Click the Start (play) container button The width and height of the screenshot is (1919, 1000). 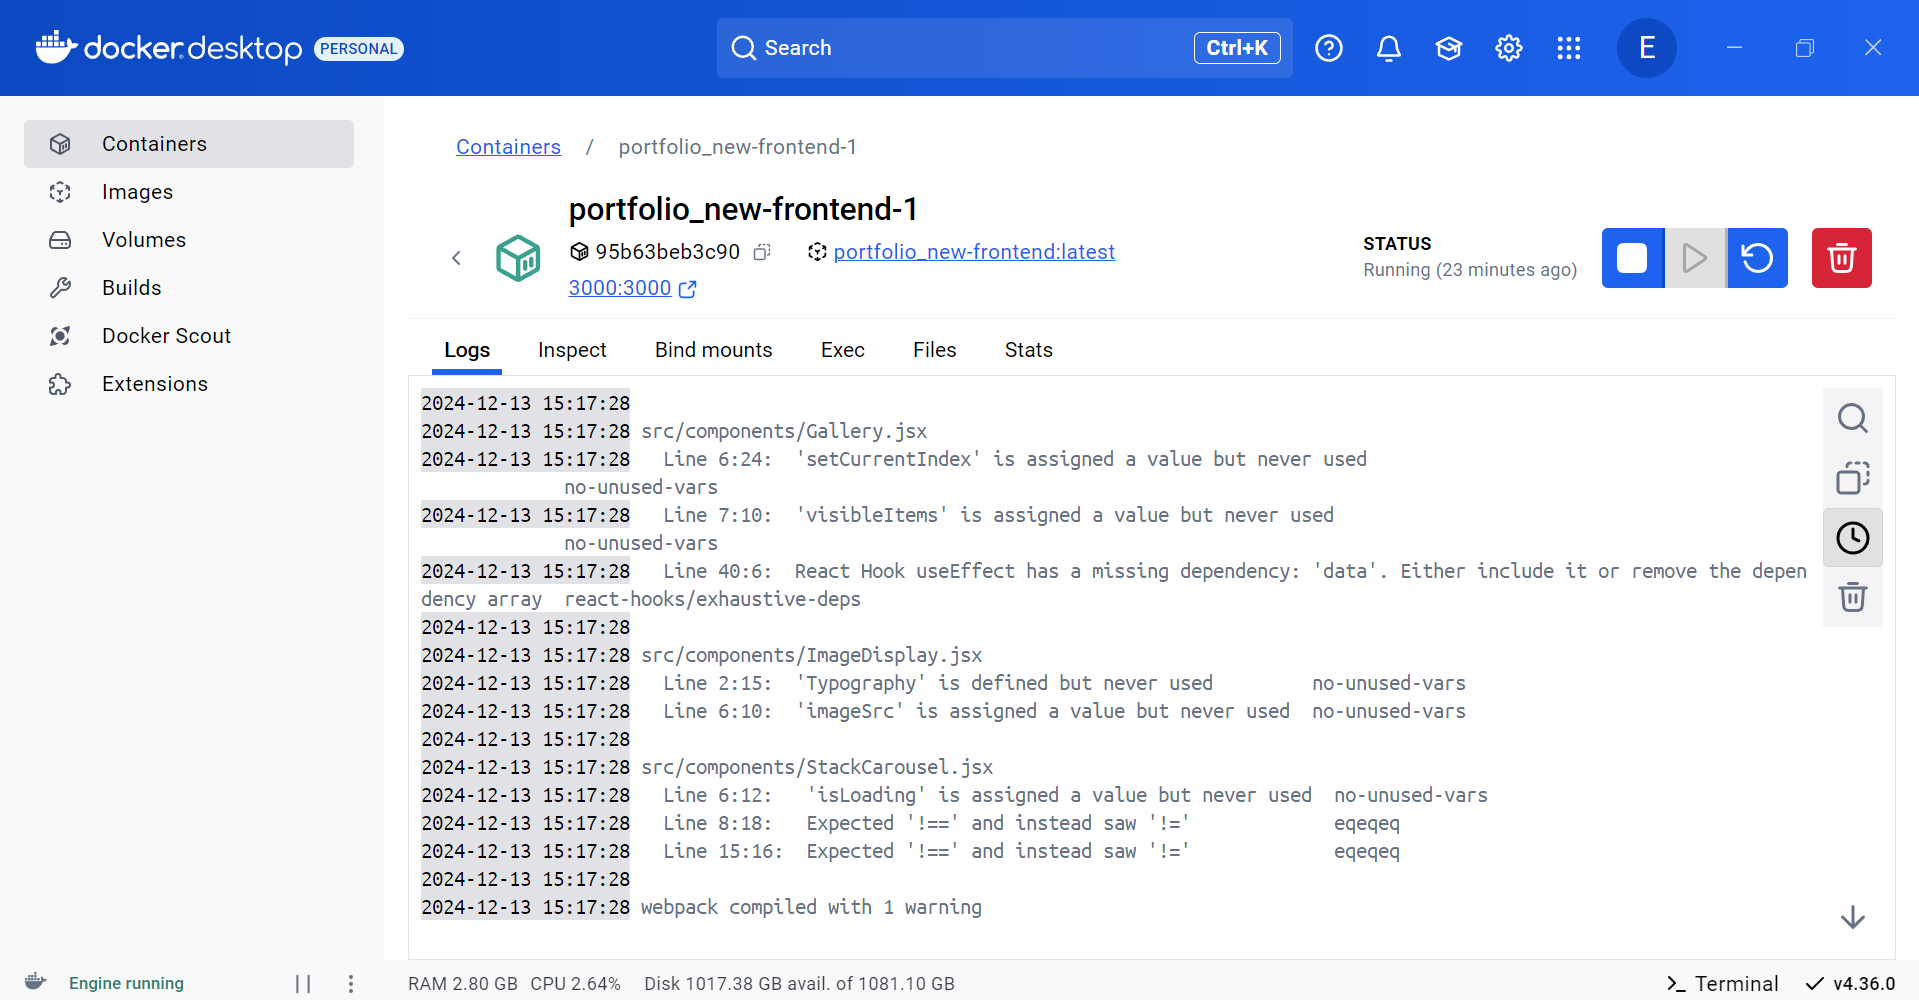(x=1695, y=258)
